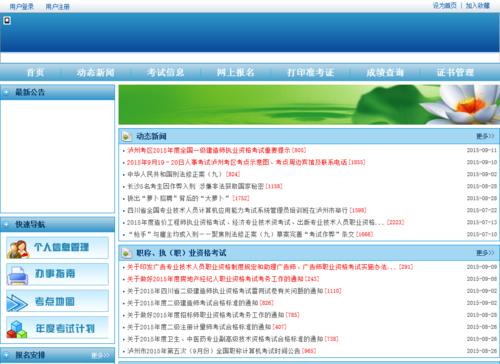Open 成绩查询 in the navigation bar

(385, 72)
